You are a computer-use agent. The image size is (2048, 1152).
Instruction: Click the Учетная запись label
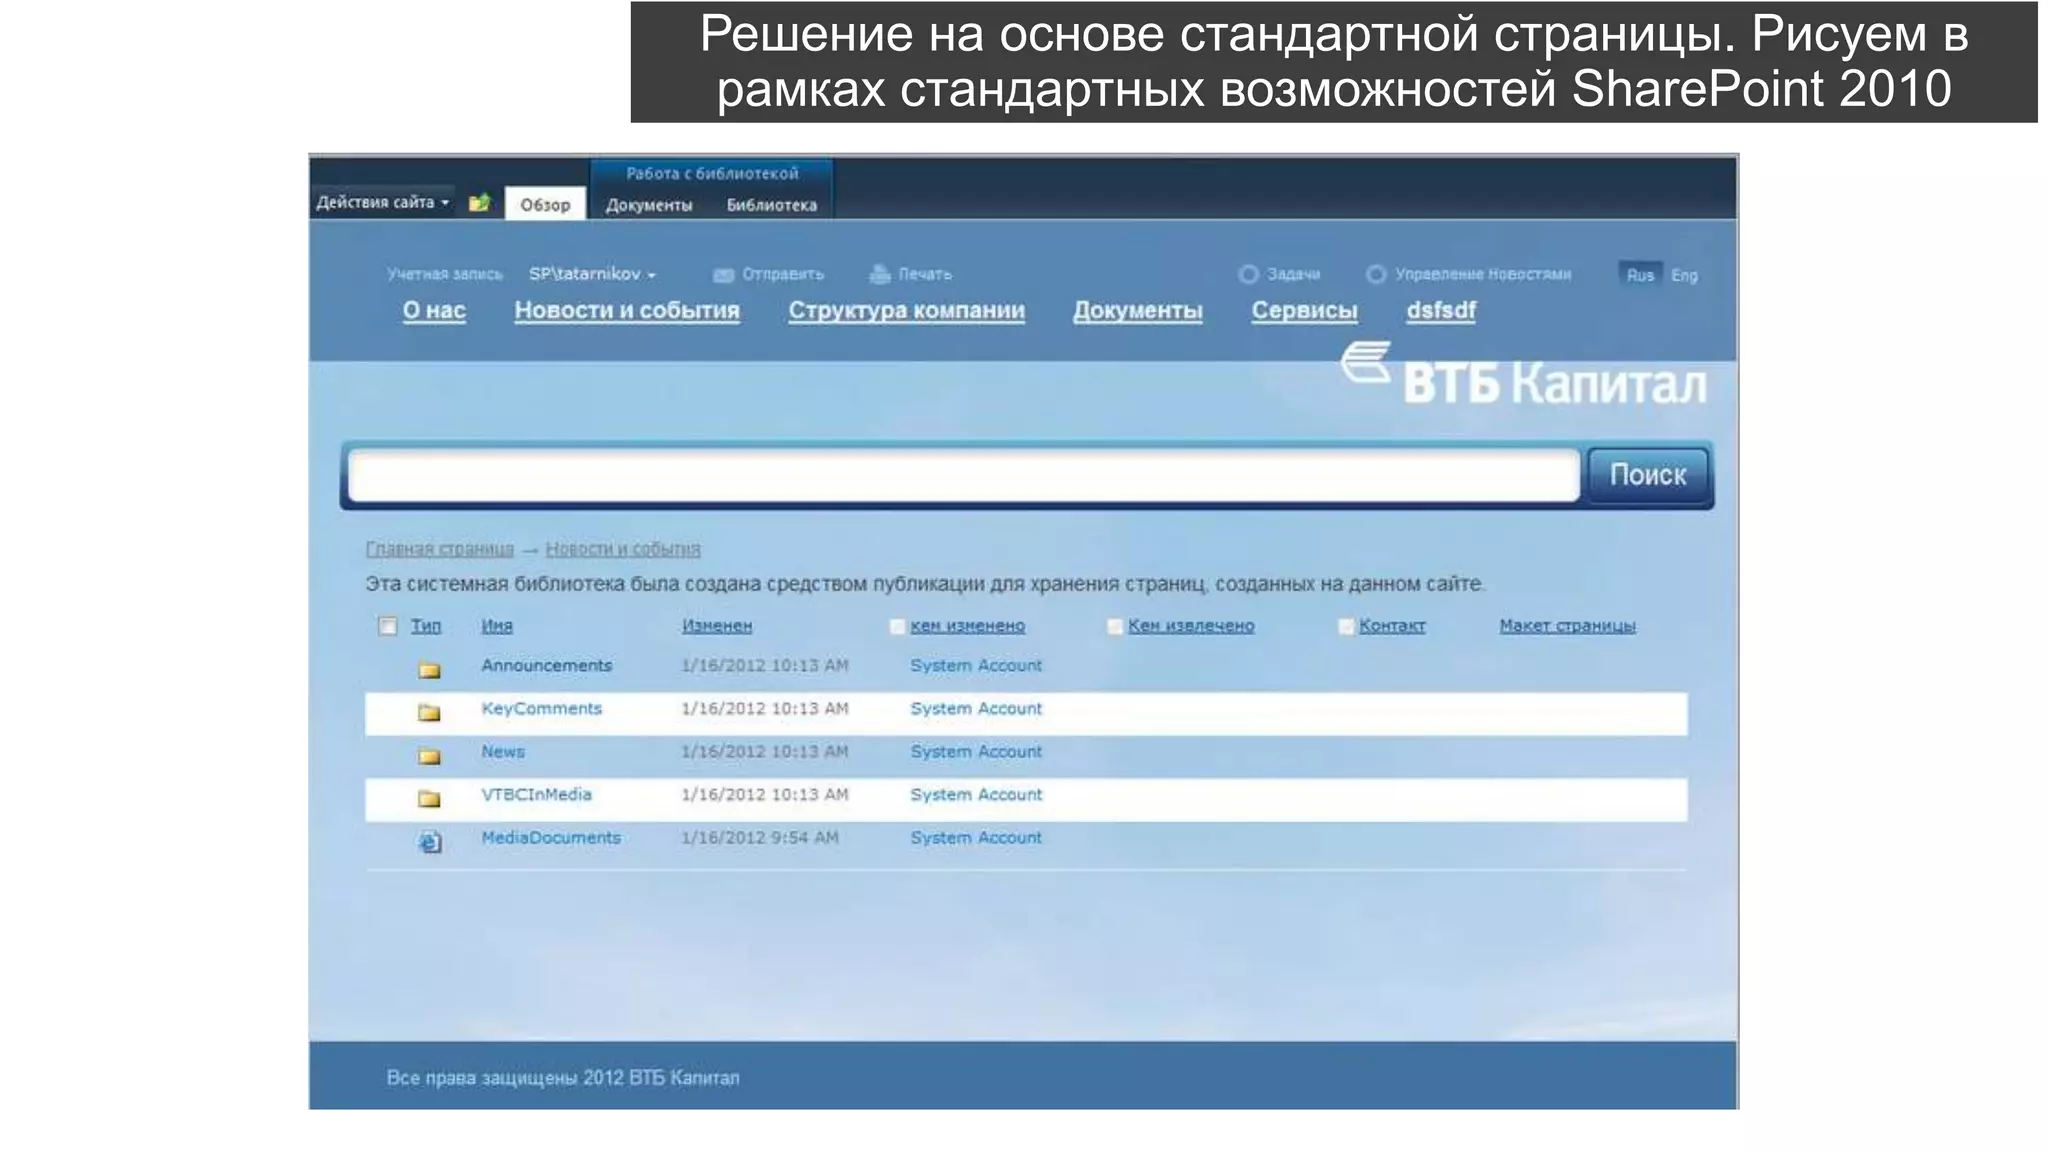coord(445,274)
